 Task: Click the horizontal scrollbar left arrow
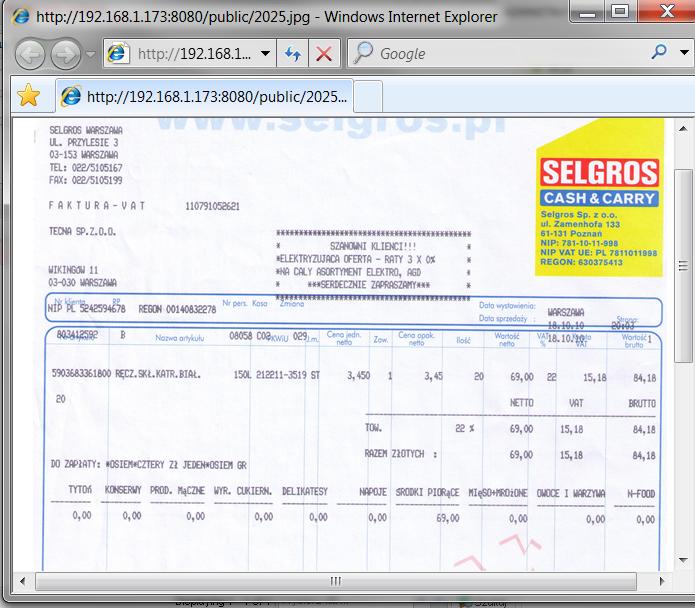click(x=22, y=581)
